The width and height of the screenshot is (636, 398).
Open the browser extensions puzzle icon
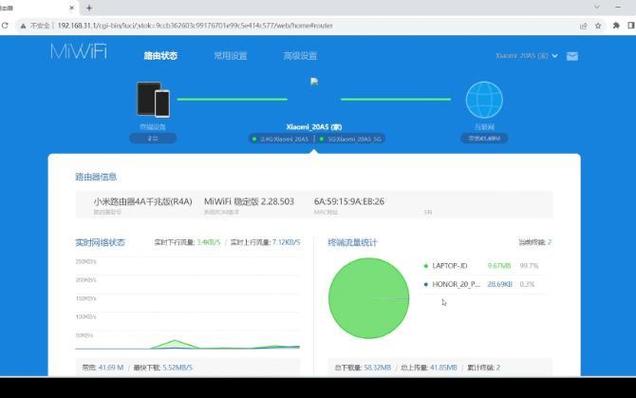pos(616,26)
